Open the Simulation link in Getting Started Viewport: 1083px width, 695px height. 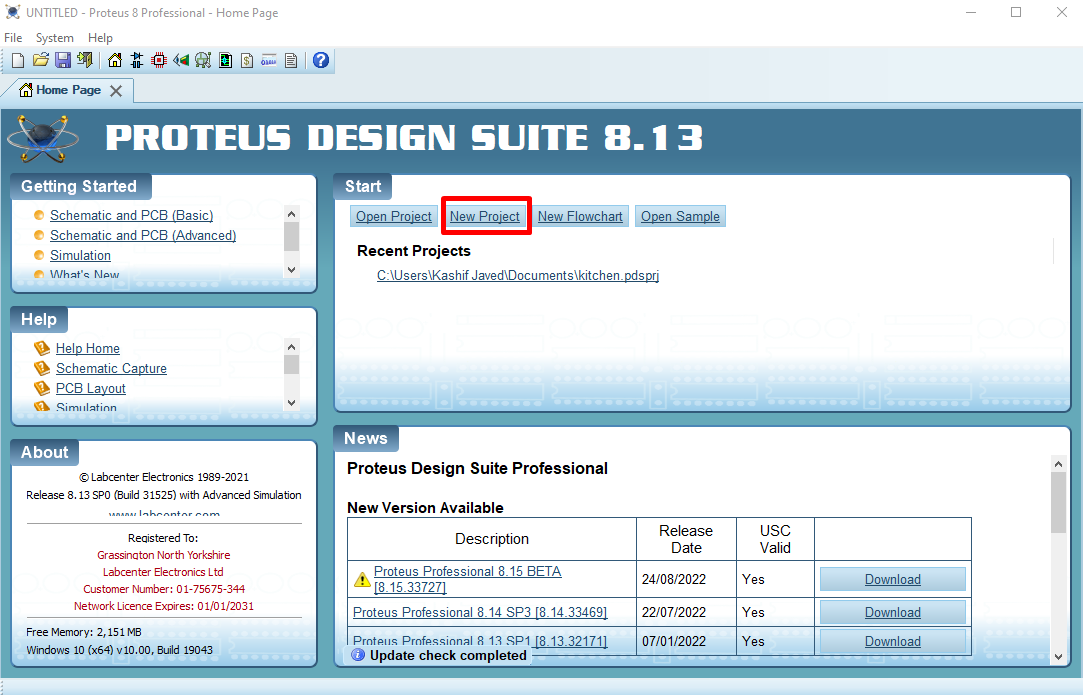point(80,256)
